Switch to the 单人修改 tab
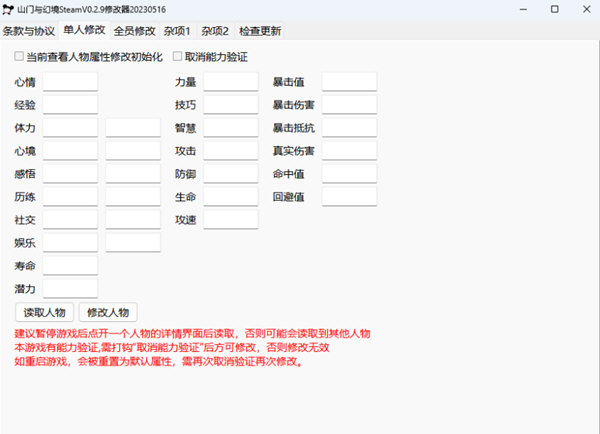This screenshot has width=600, height=434. (x=84, y=30)
